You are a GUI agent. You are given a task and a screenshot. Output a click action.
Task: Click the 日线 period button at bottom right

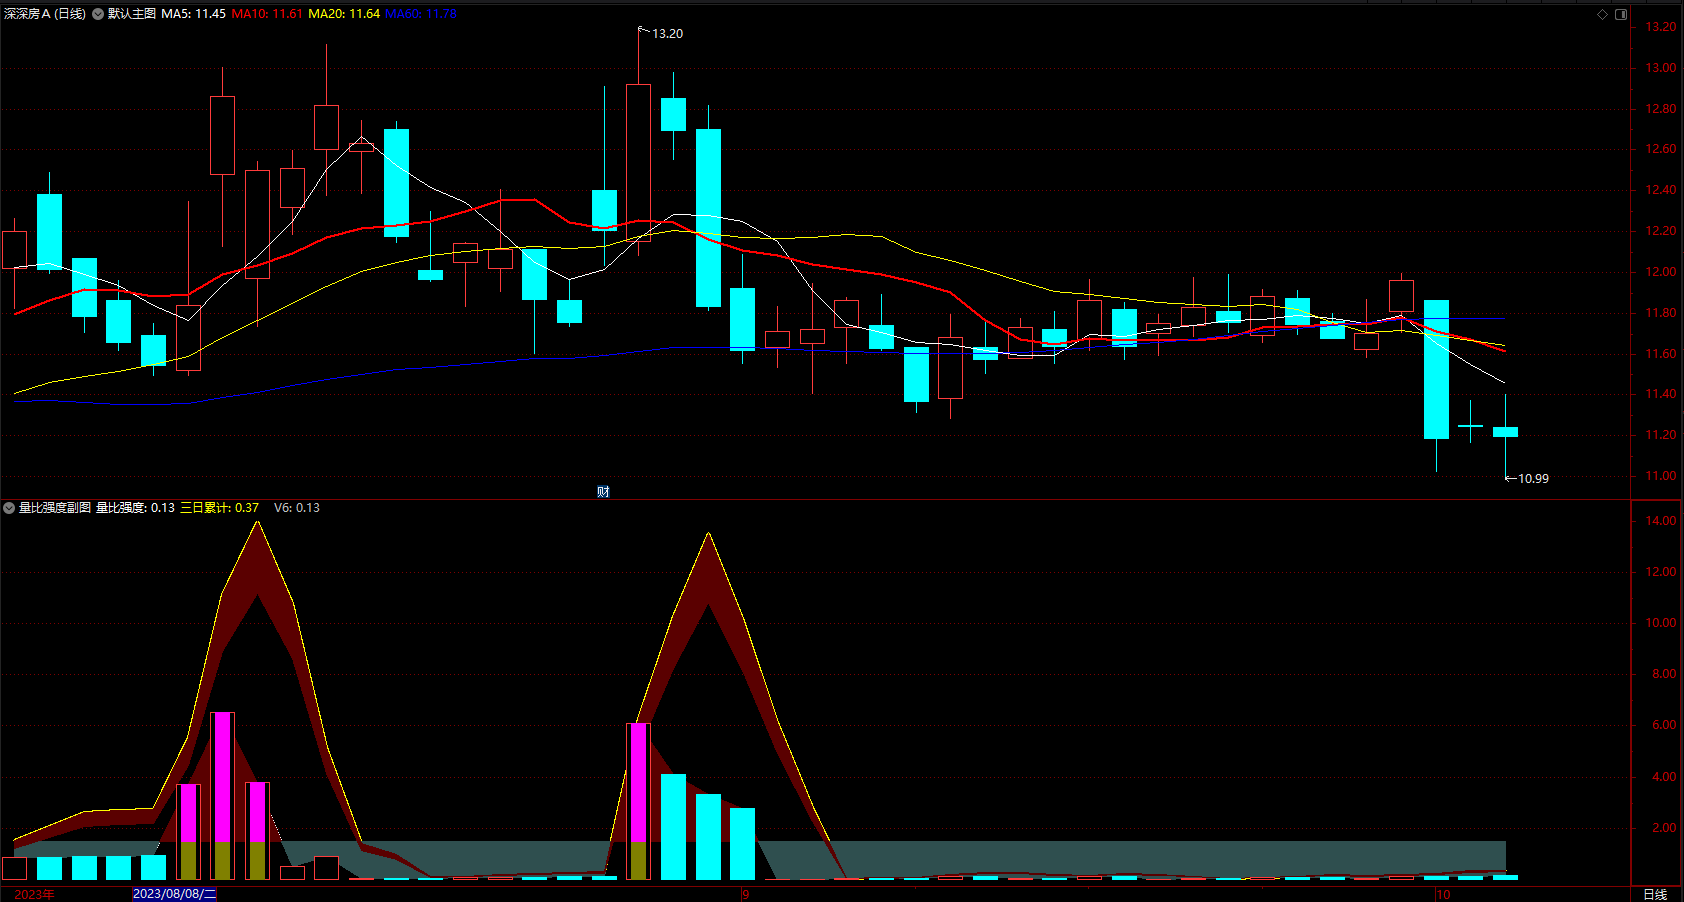point(1656,894)
